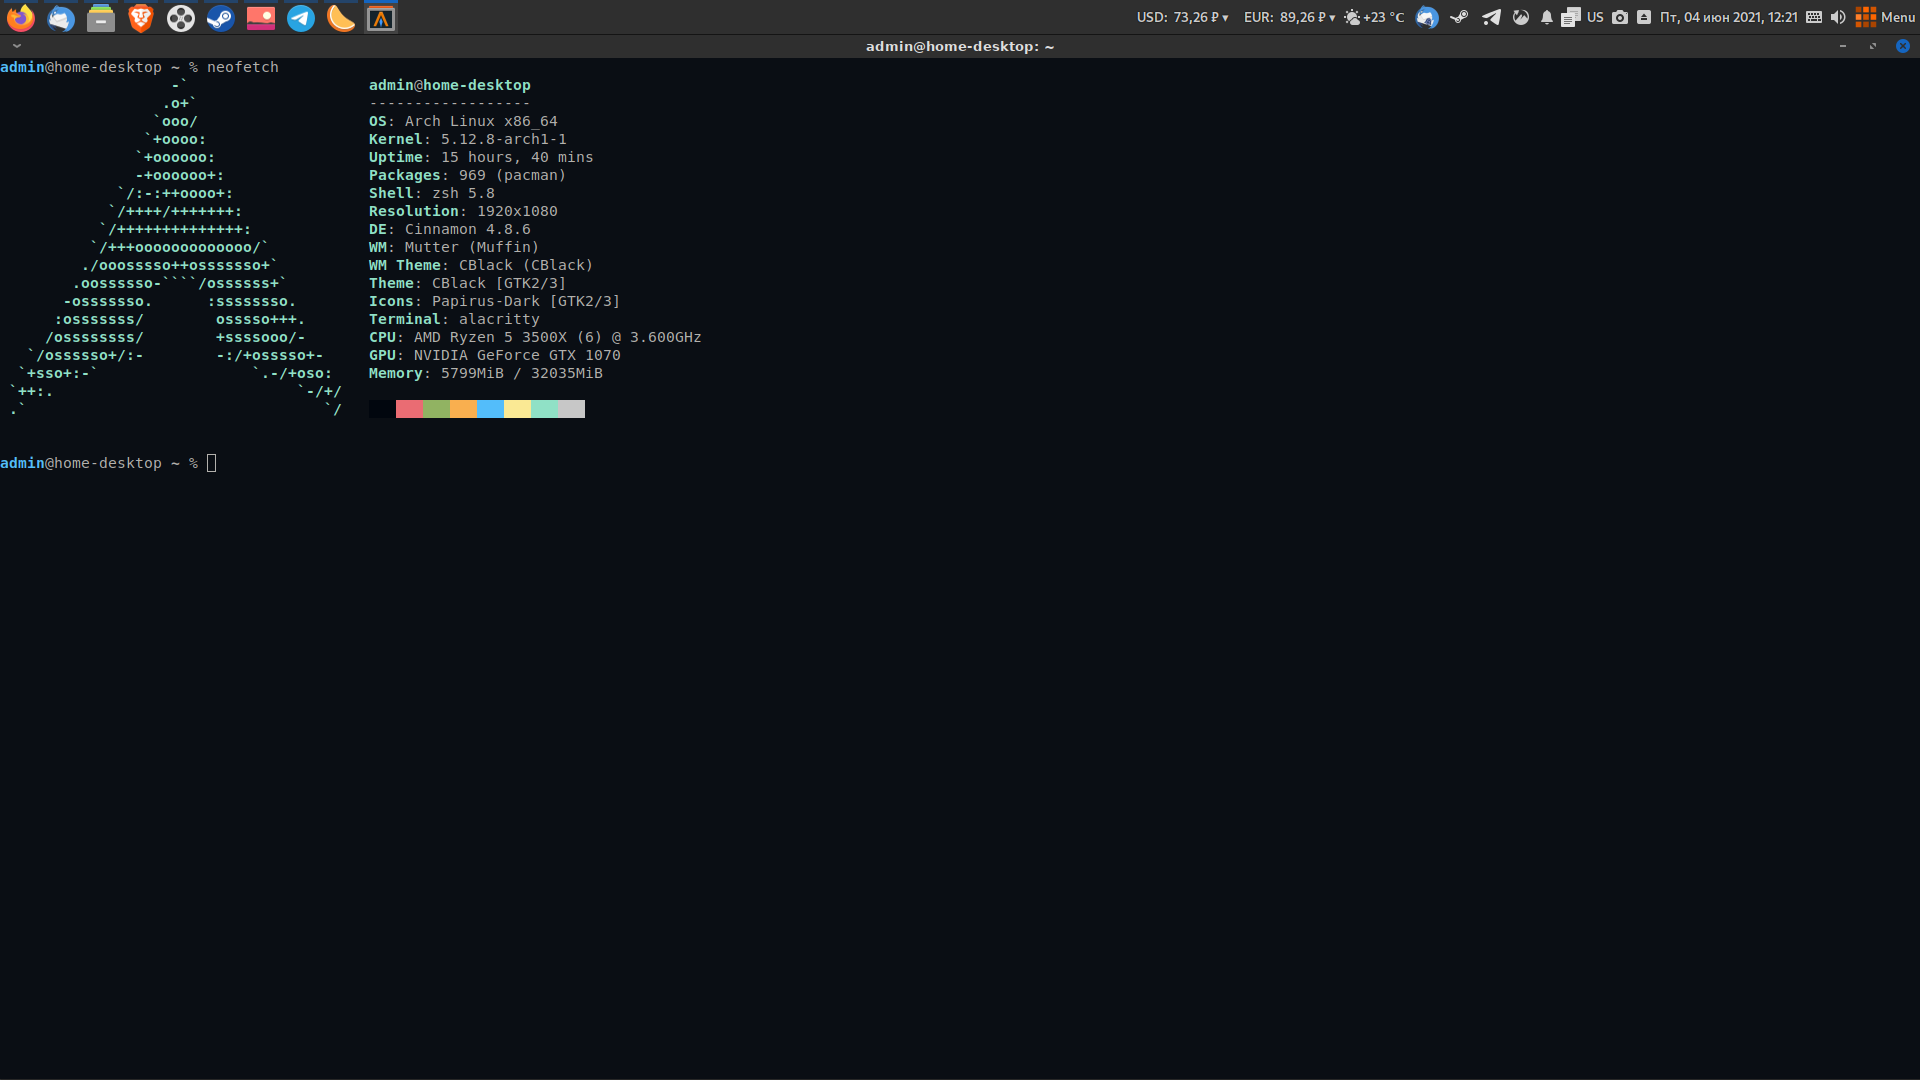Click the camera screenshot tray icon

pyautogui.click(x=1620, y=17)
